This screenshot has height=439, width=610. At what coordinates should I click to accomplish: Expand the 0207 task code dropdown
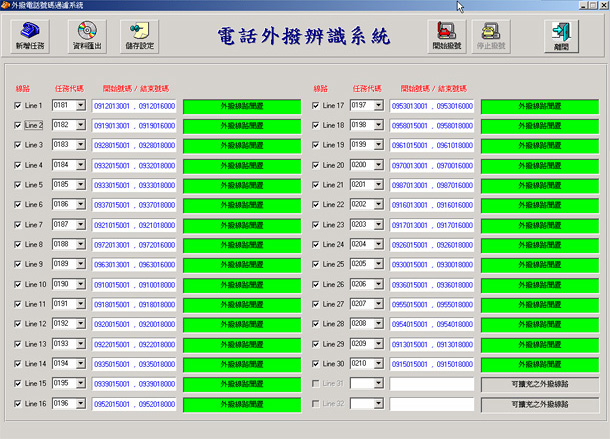coord(379,304)
